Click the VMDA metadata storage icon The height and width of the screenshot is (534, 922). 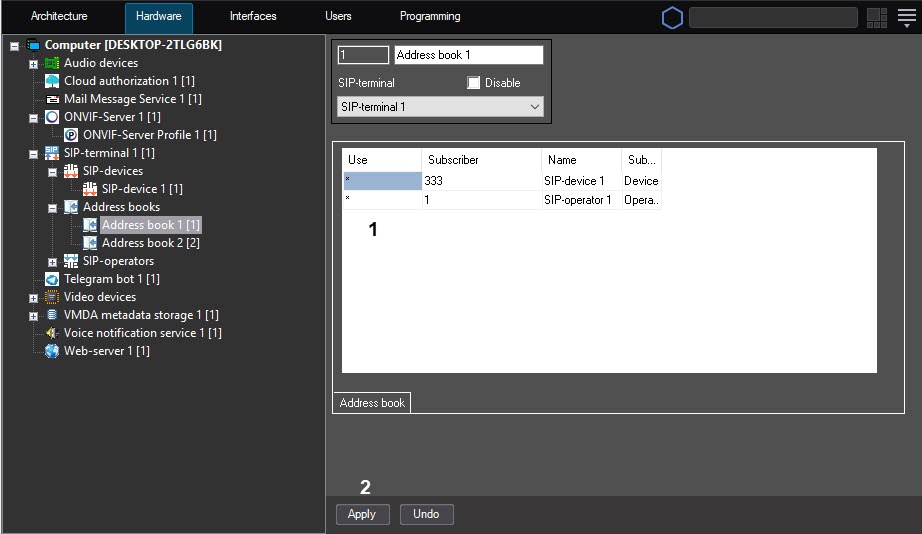(x=52, y=315)
